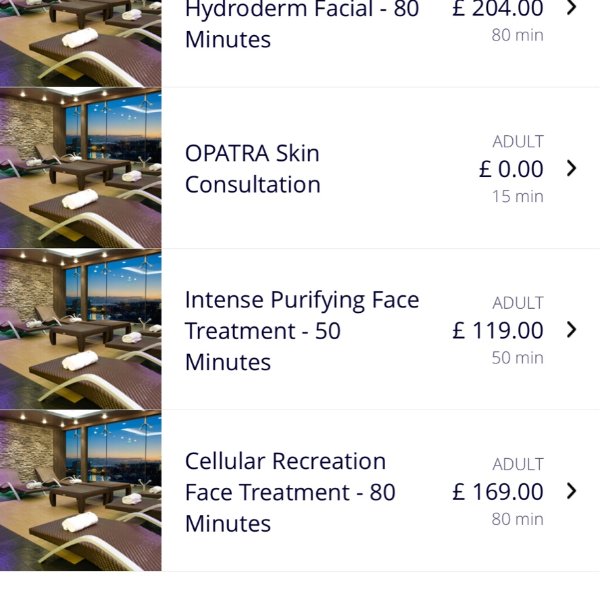Select the Intense Purifying Face Treatment thumbnail
The image size is (600, 600).
[x=80, y=329]
